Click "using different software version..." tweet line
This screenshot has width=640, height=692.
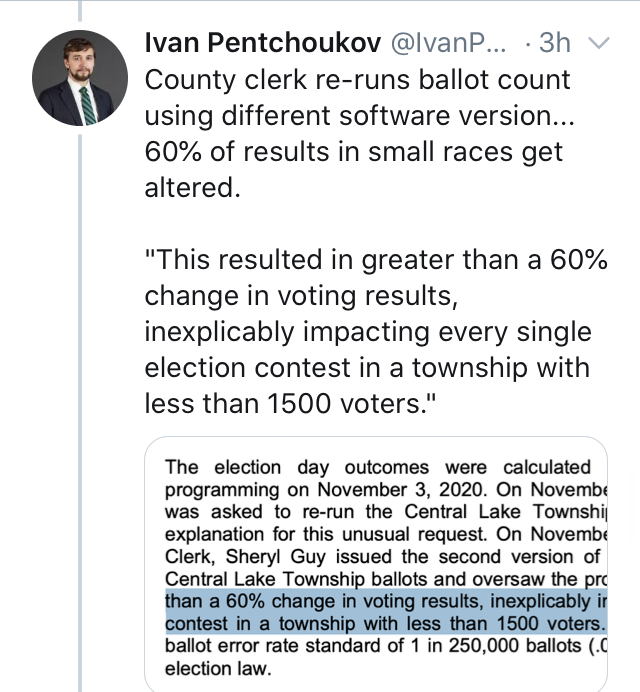360,116
